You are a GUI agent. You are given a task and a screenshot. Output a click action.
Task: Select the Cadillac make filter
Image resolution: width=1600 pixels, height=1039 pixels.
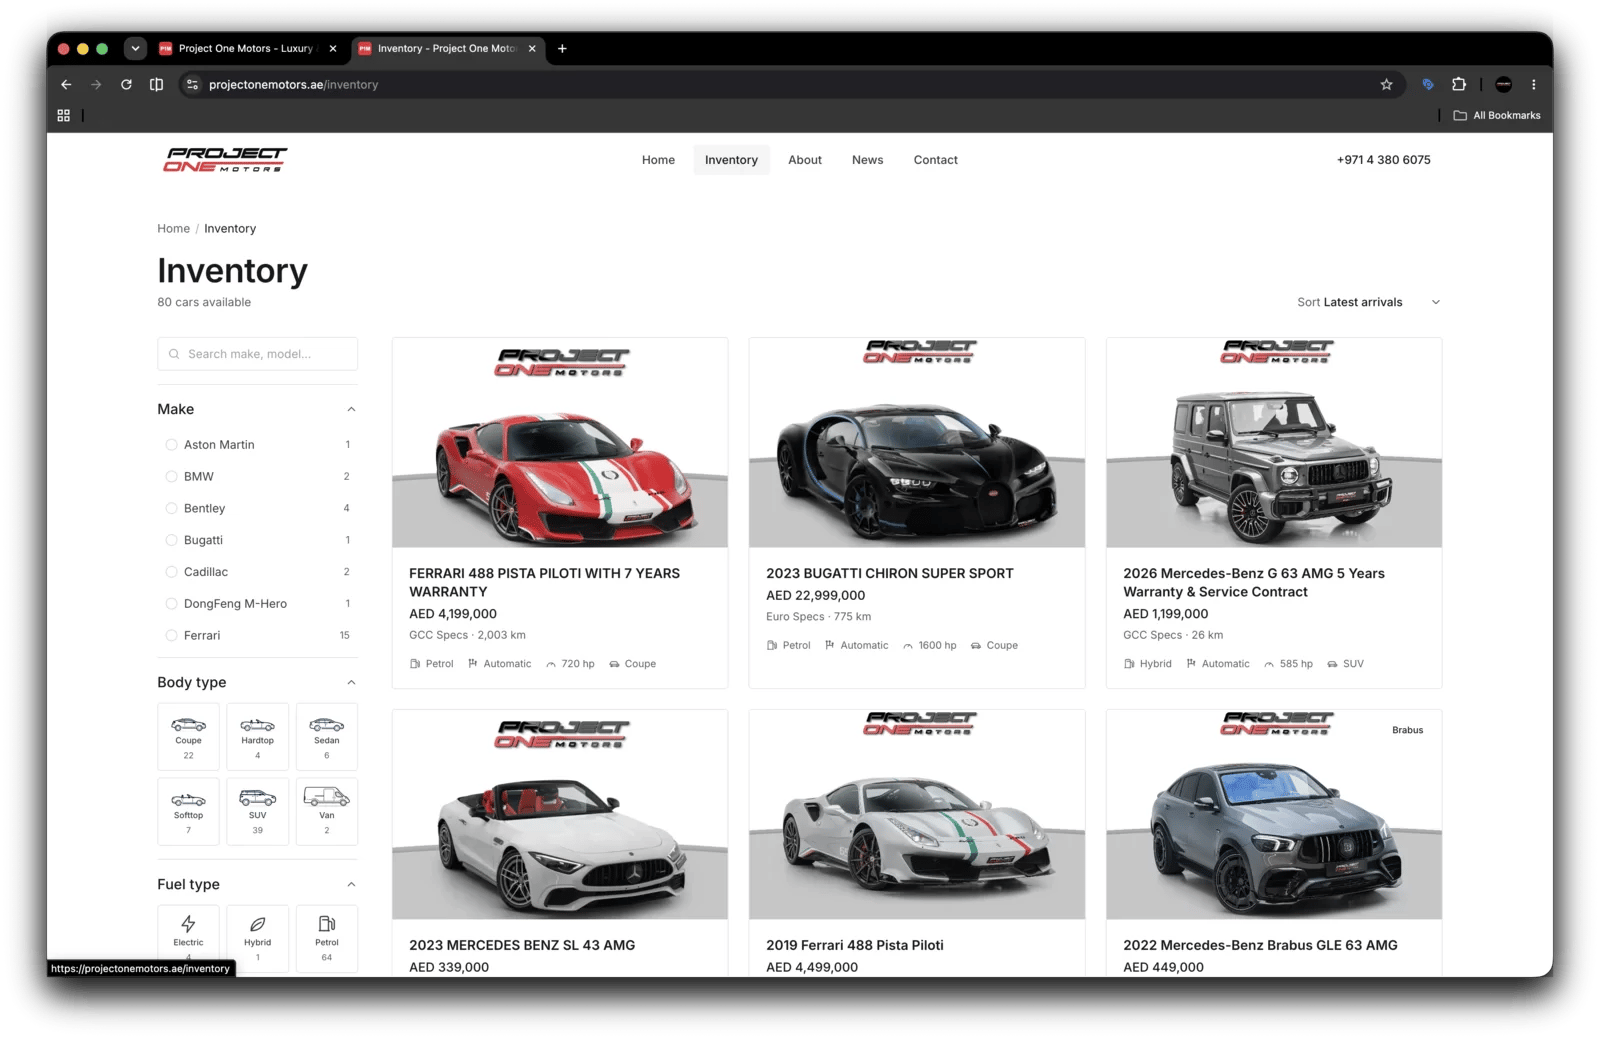[257, 572]
